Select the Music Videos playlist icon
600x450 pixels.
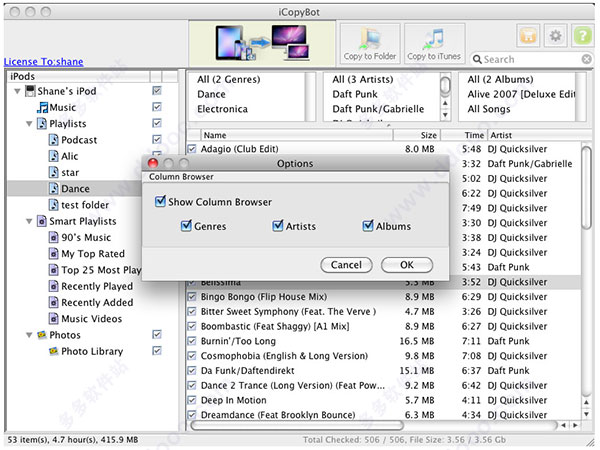[x=54, y=319]
